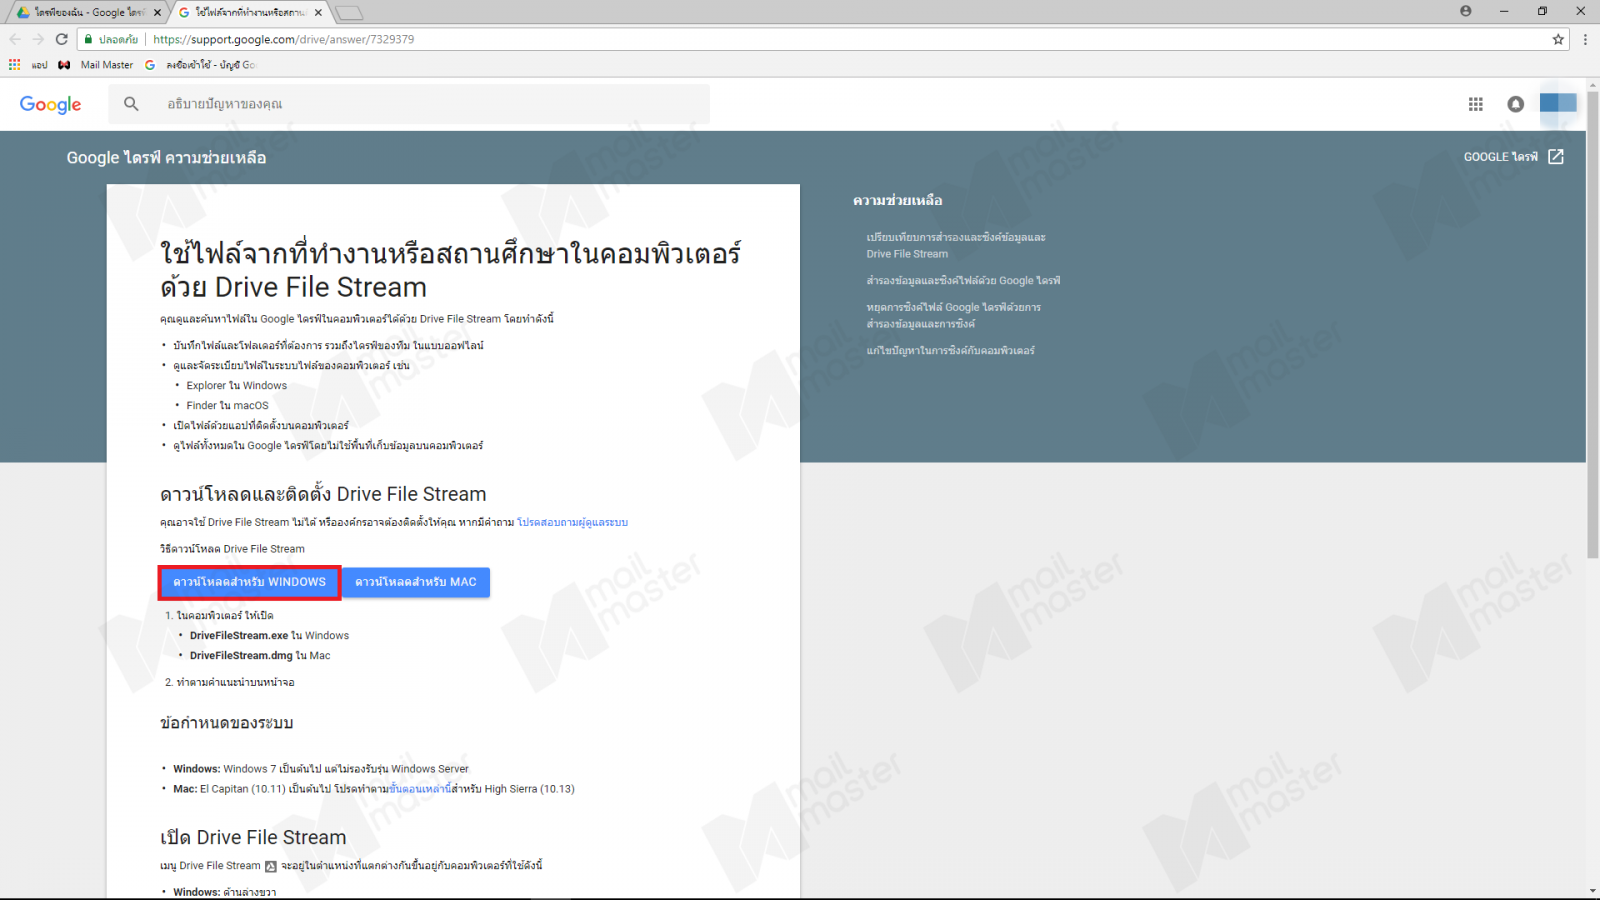The height and width of the screenshot is (900, 1600).
Task: Click the browser forward arrow
Action: tap(38, 39)
